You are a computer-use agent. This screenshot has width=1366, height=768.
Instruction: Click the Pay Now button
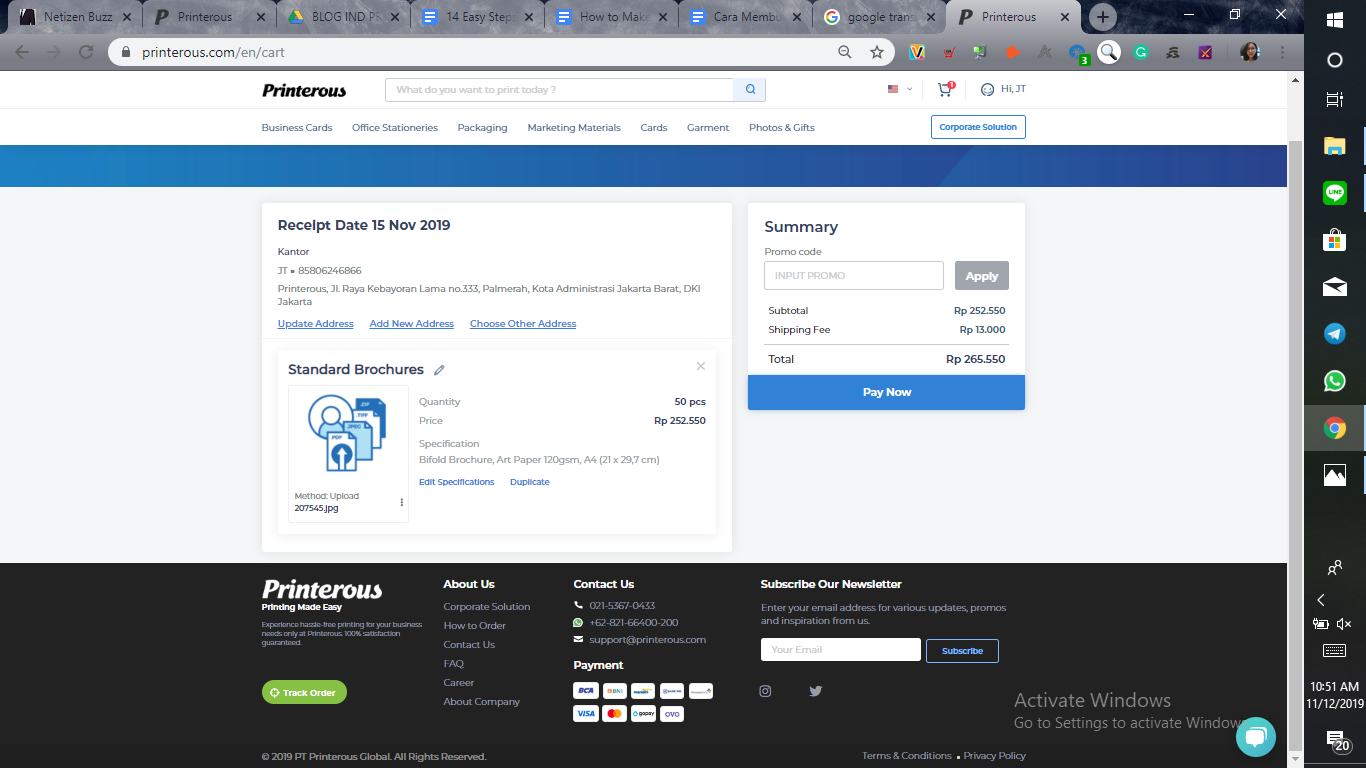[886, 392]
